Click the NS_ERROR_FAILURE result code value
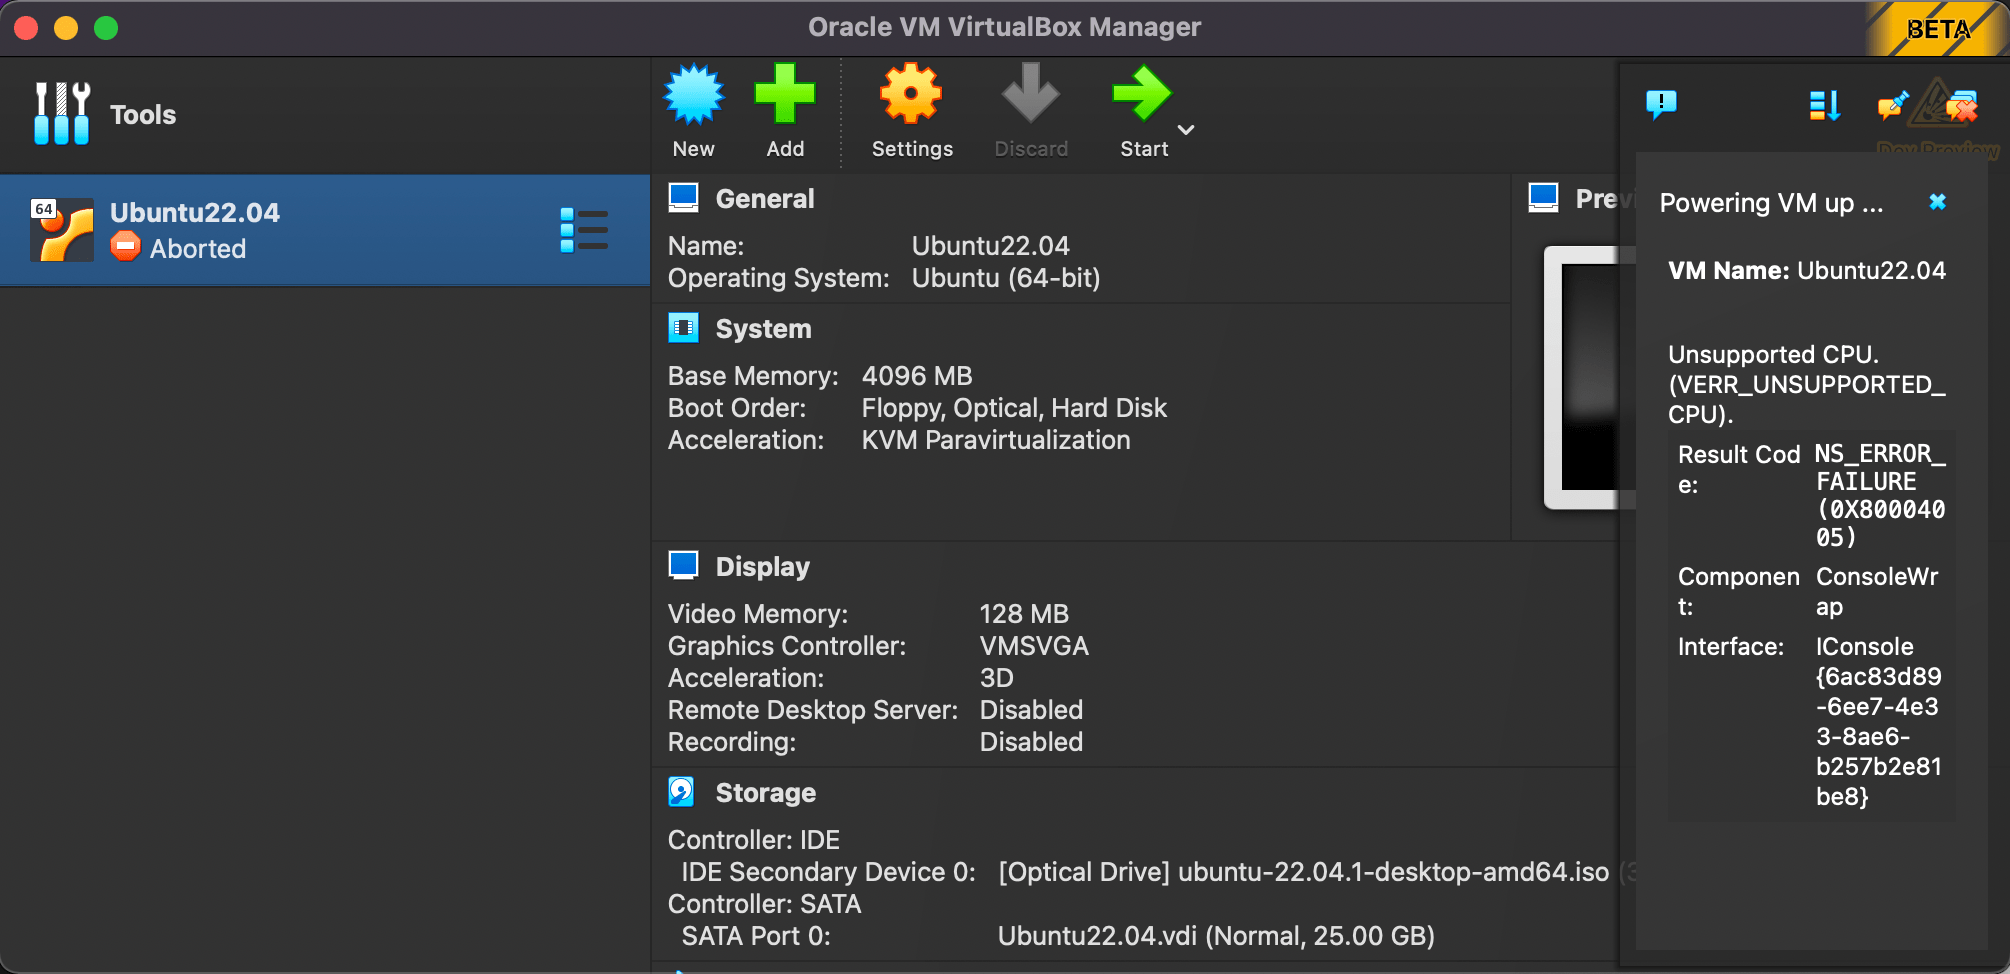This screenshot has height=974, width=2010. point(1880,495)
